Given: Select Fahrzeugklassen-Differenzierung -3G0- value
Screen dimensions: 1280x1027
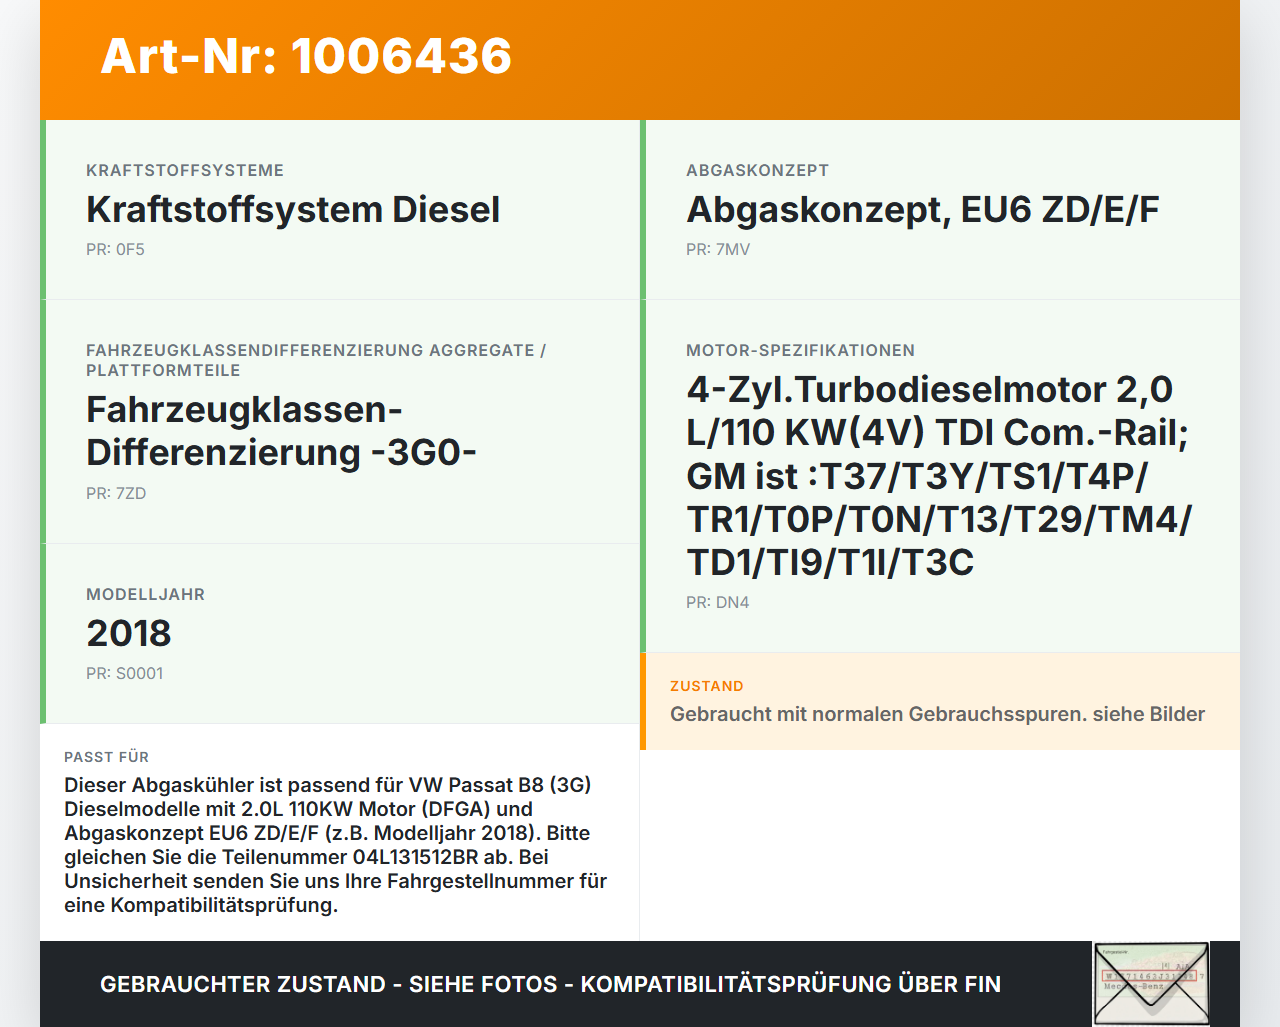Looking at the screenshot, I should pos(281,431).
